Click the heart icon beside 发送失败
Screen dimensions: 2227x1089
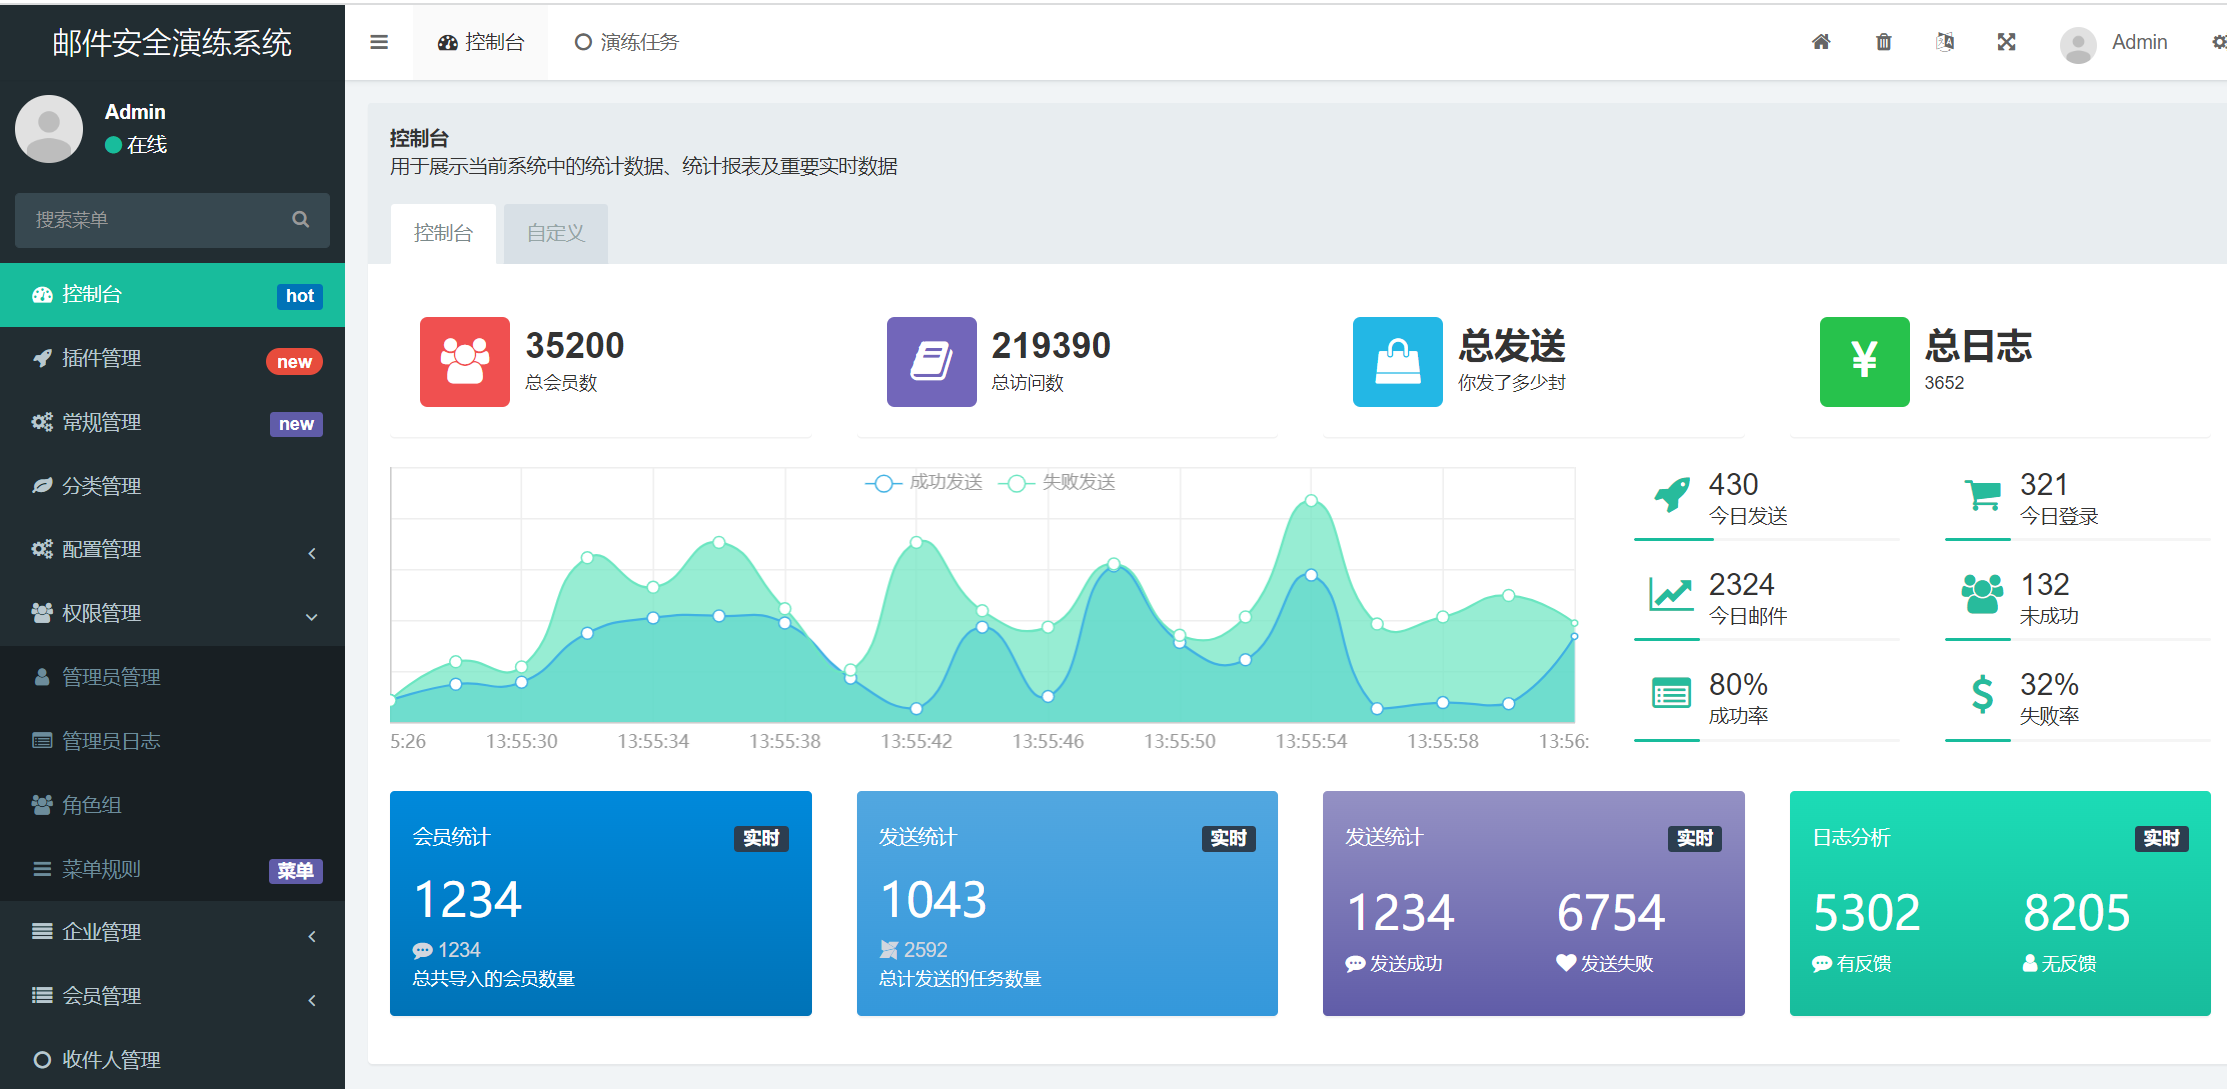tap(1566, 963)
